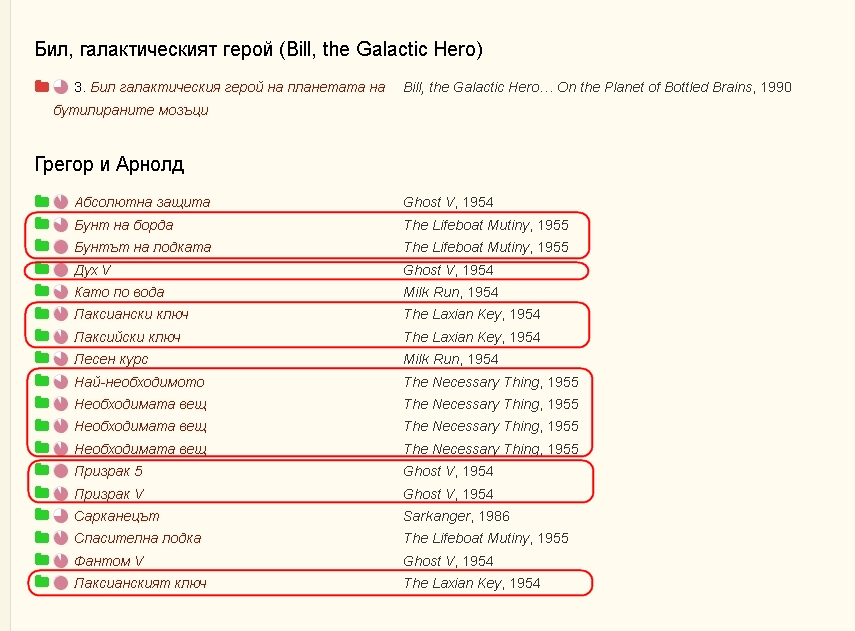The height and width of the screenshot is (631, 855).
Task: Click green folder icon next to Абсолютна защита
Action: [42, 201]
